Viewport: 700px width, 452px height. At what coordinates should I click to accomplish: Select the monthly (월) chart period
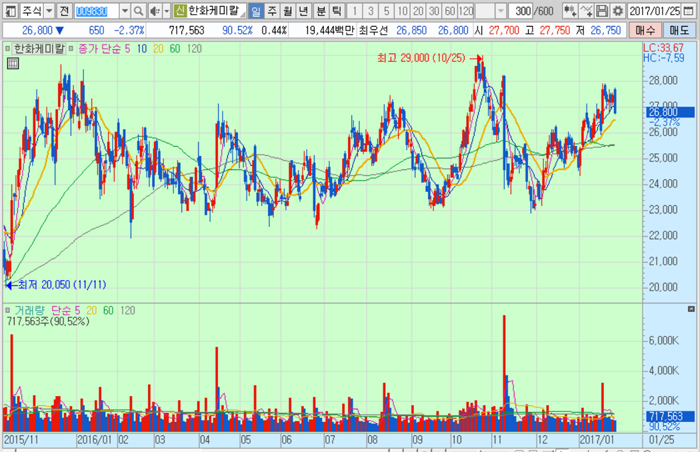point(289,10)
